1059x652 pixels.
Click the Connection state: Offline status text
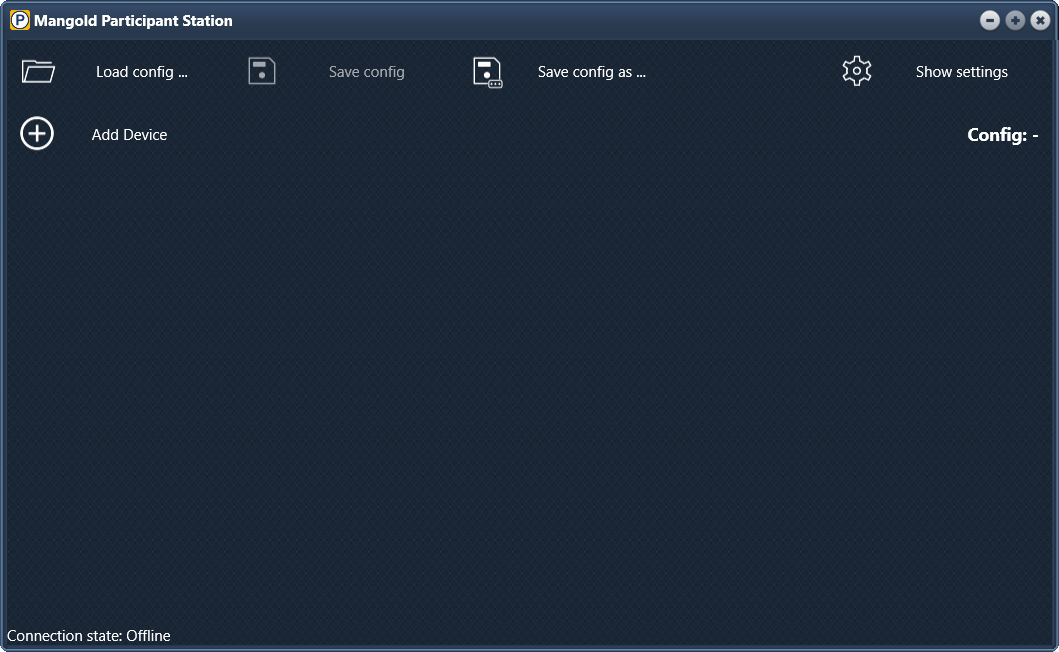pos(88,636)
